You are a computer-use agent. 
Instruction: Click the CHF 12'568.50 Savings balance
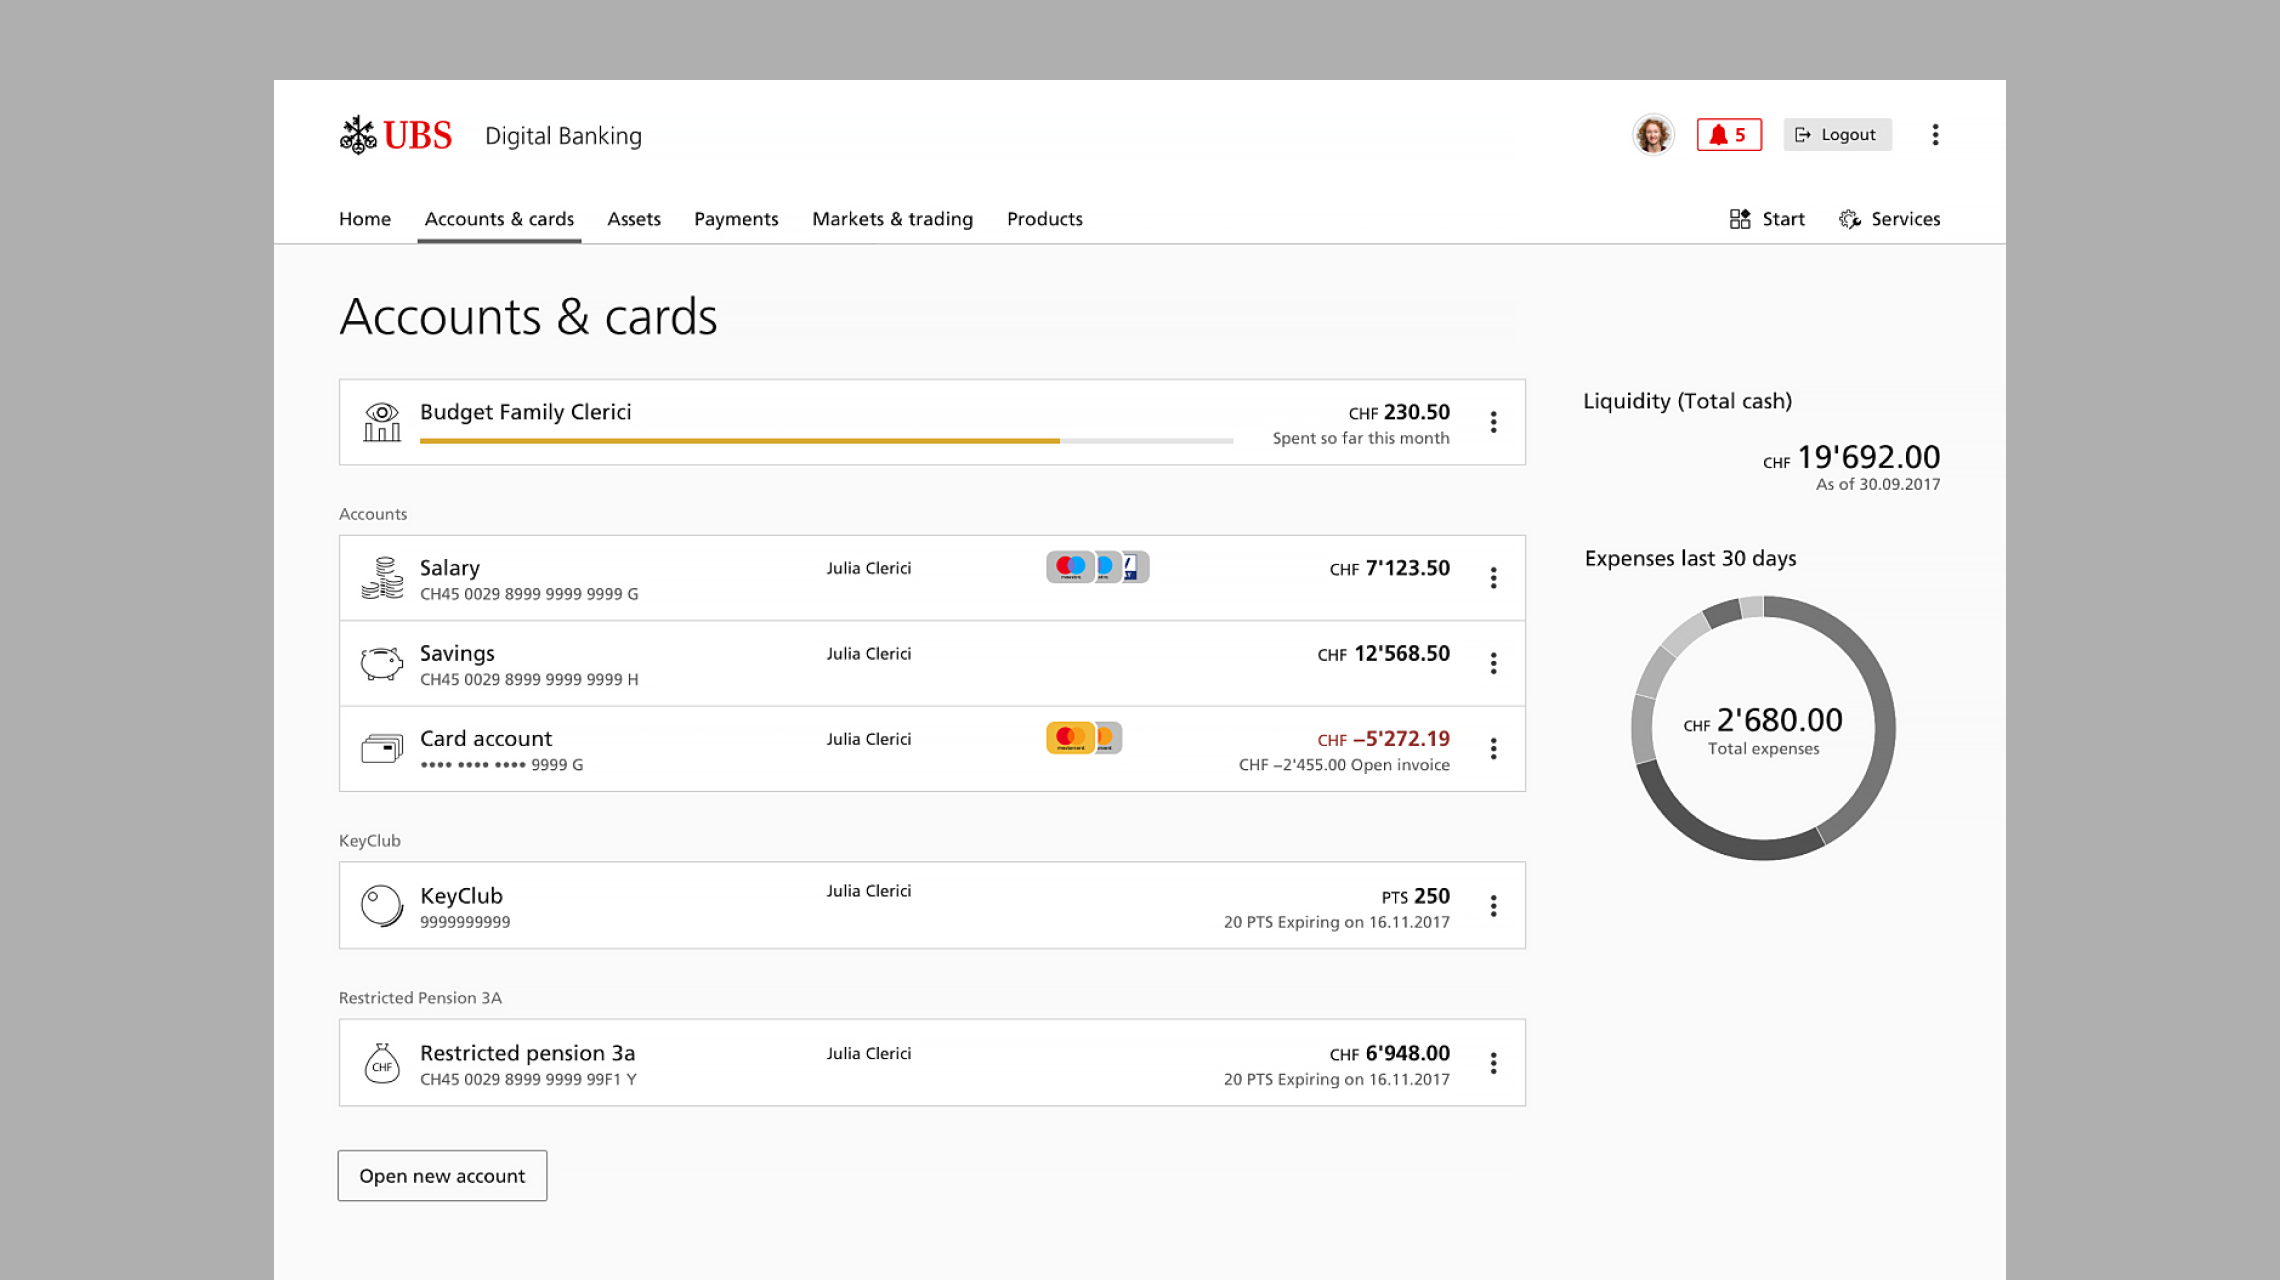coord(1383,654)
